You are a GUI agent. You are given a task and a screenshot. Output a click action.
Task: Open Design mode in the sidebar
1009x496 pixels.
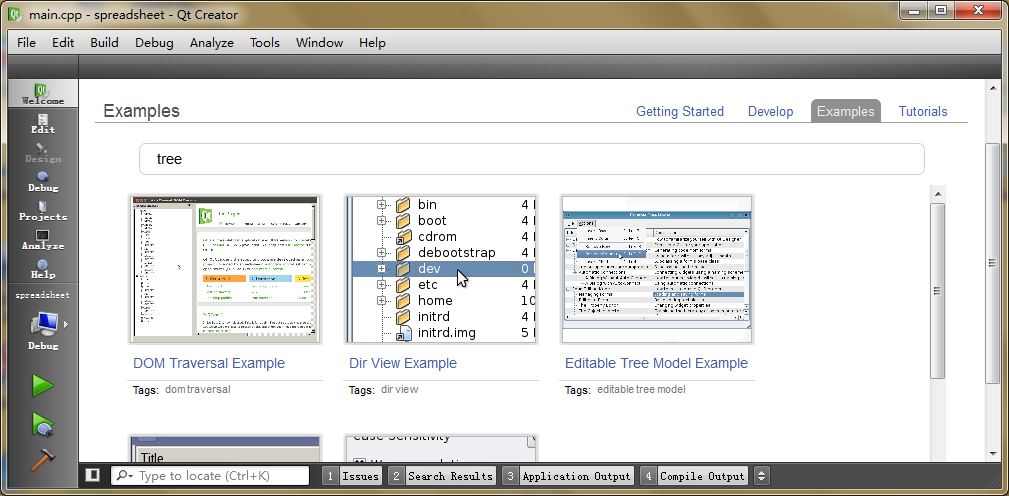click(43, 152)
